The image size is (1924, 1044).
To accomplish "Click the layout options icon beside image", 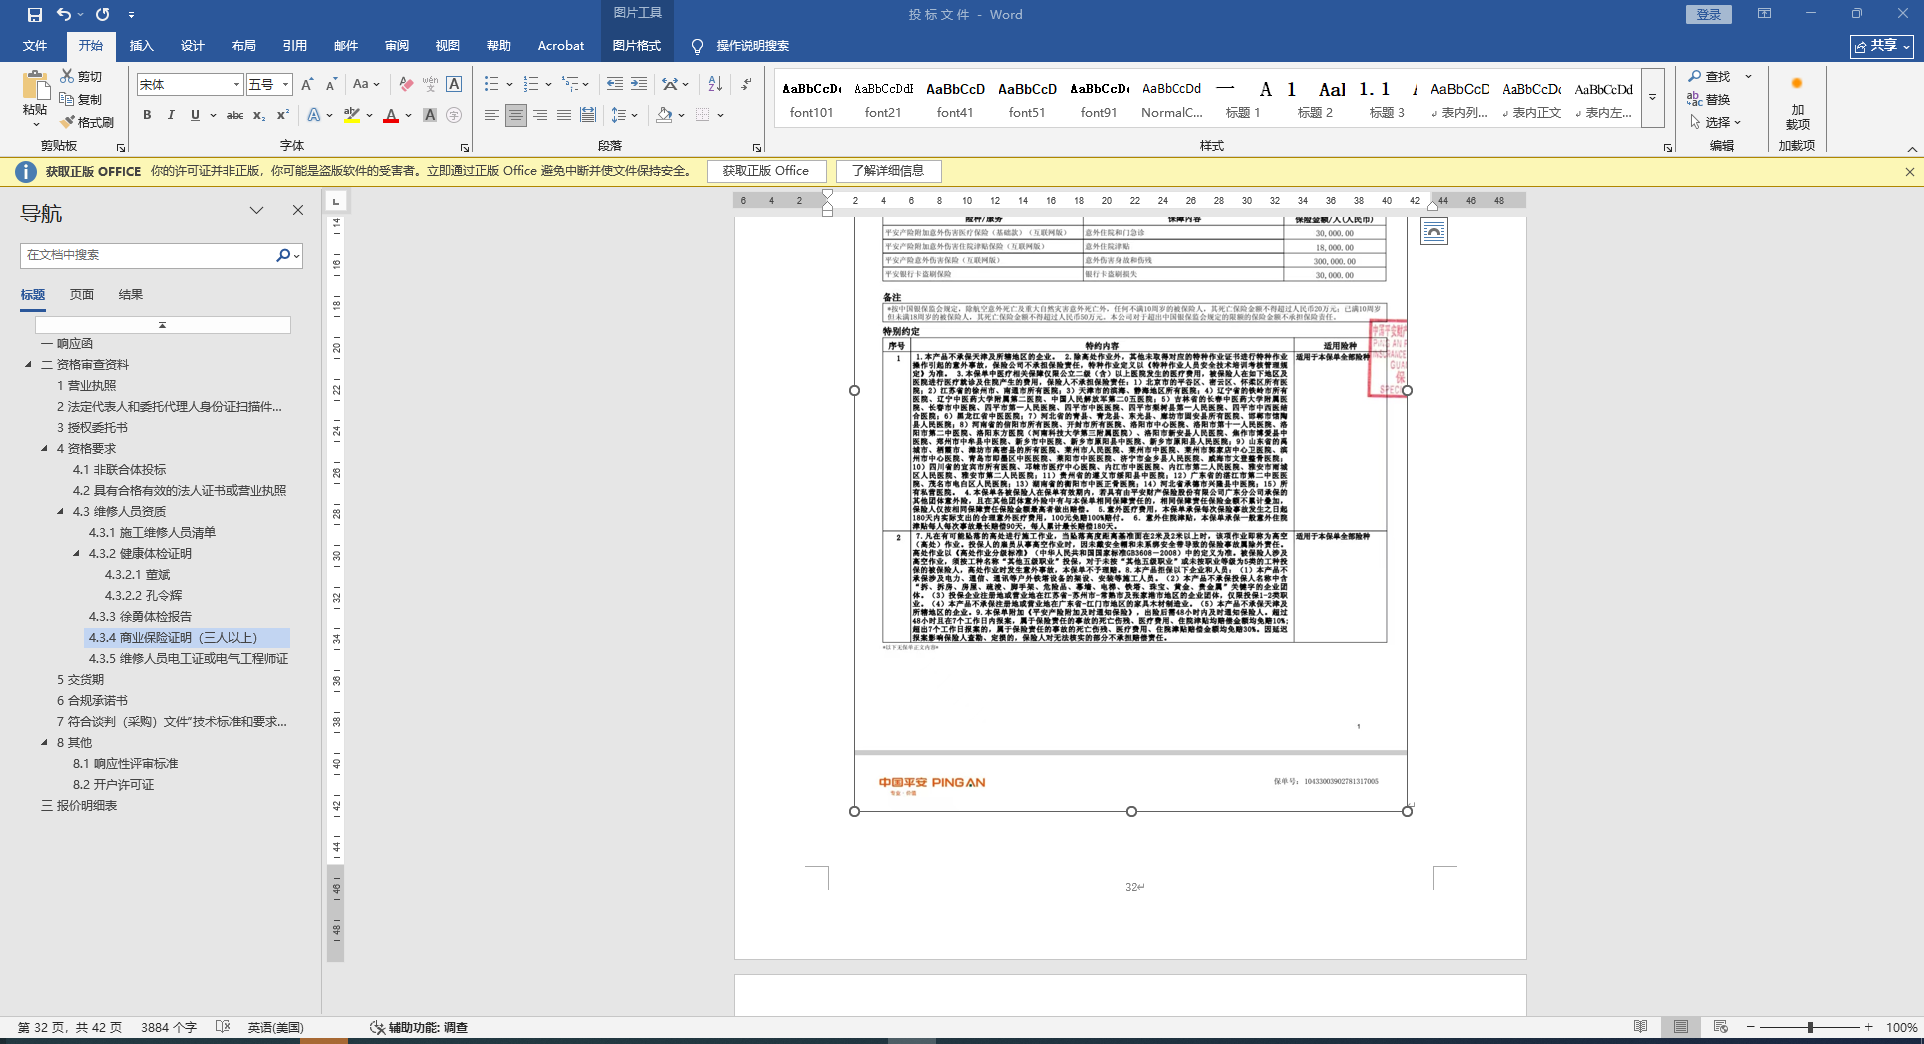I will pyautogui.click(x=1433, y=232).
